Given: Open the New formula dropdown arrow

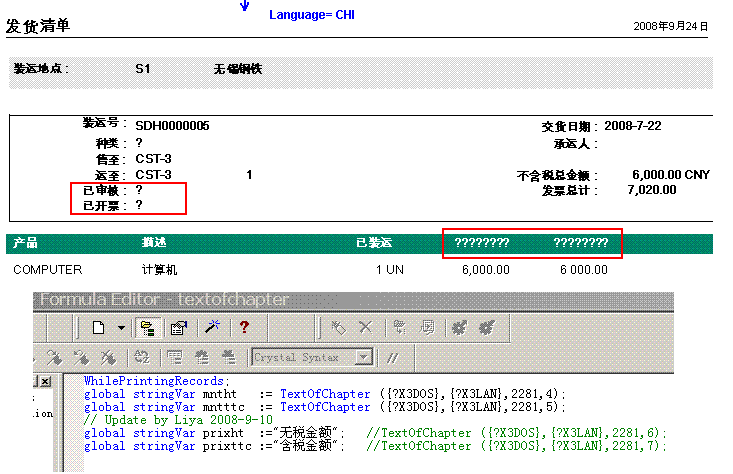Looking at the screenshot, I should (121, 327).
